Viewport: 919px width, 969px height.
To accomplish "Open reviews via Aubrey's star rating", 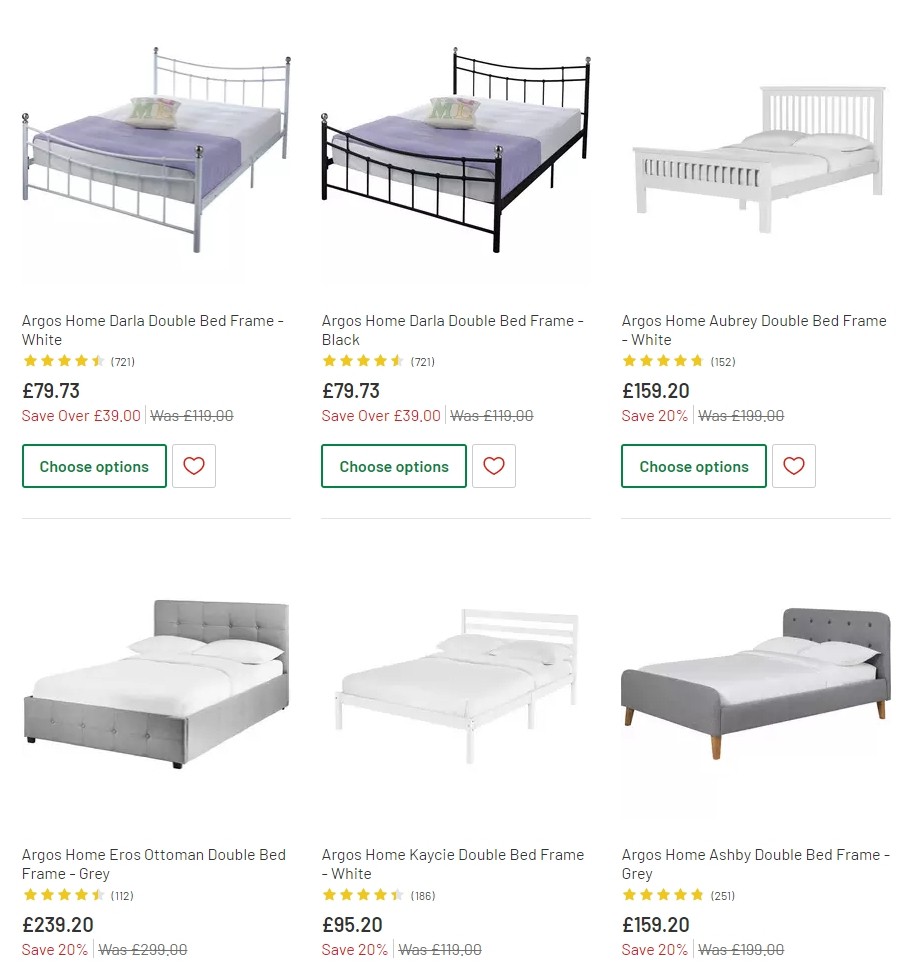I will [x=663, y=360].
